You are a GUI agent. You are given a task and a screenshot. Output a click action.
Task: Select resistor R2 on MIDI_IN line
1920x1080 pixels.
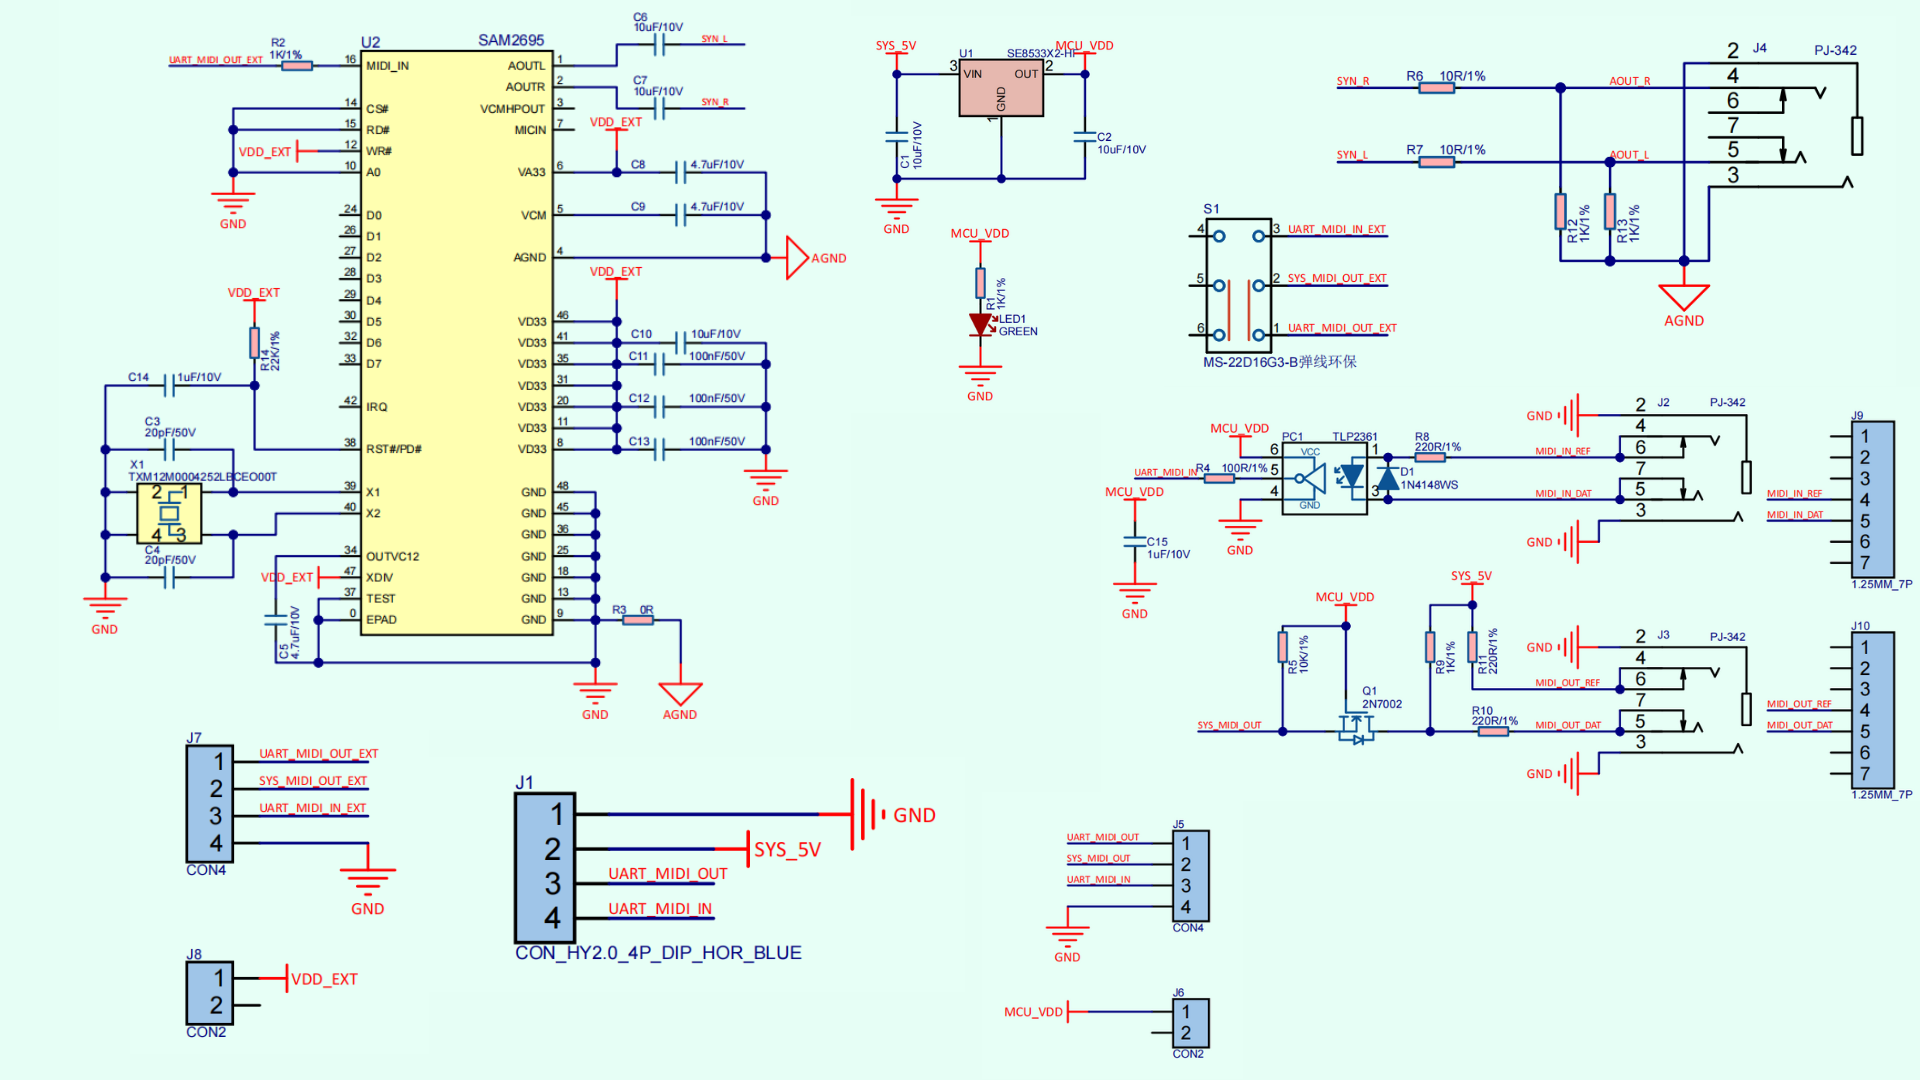pos(297,66)
